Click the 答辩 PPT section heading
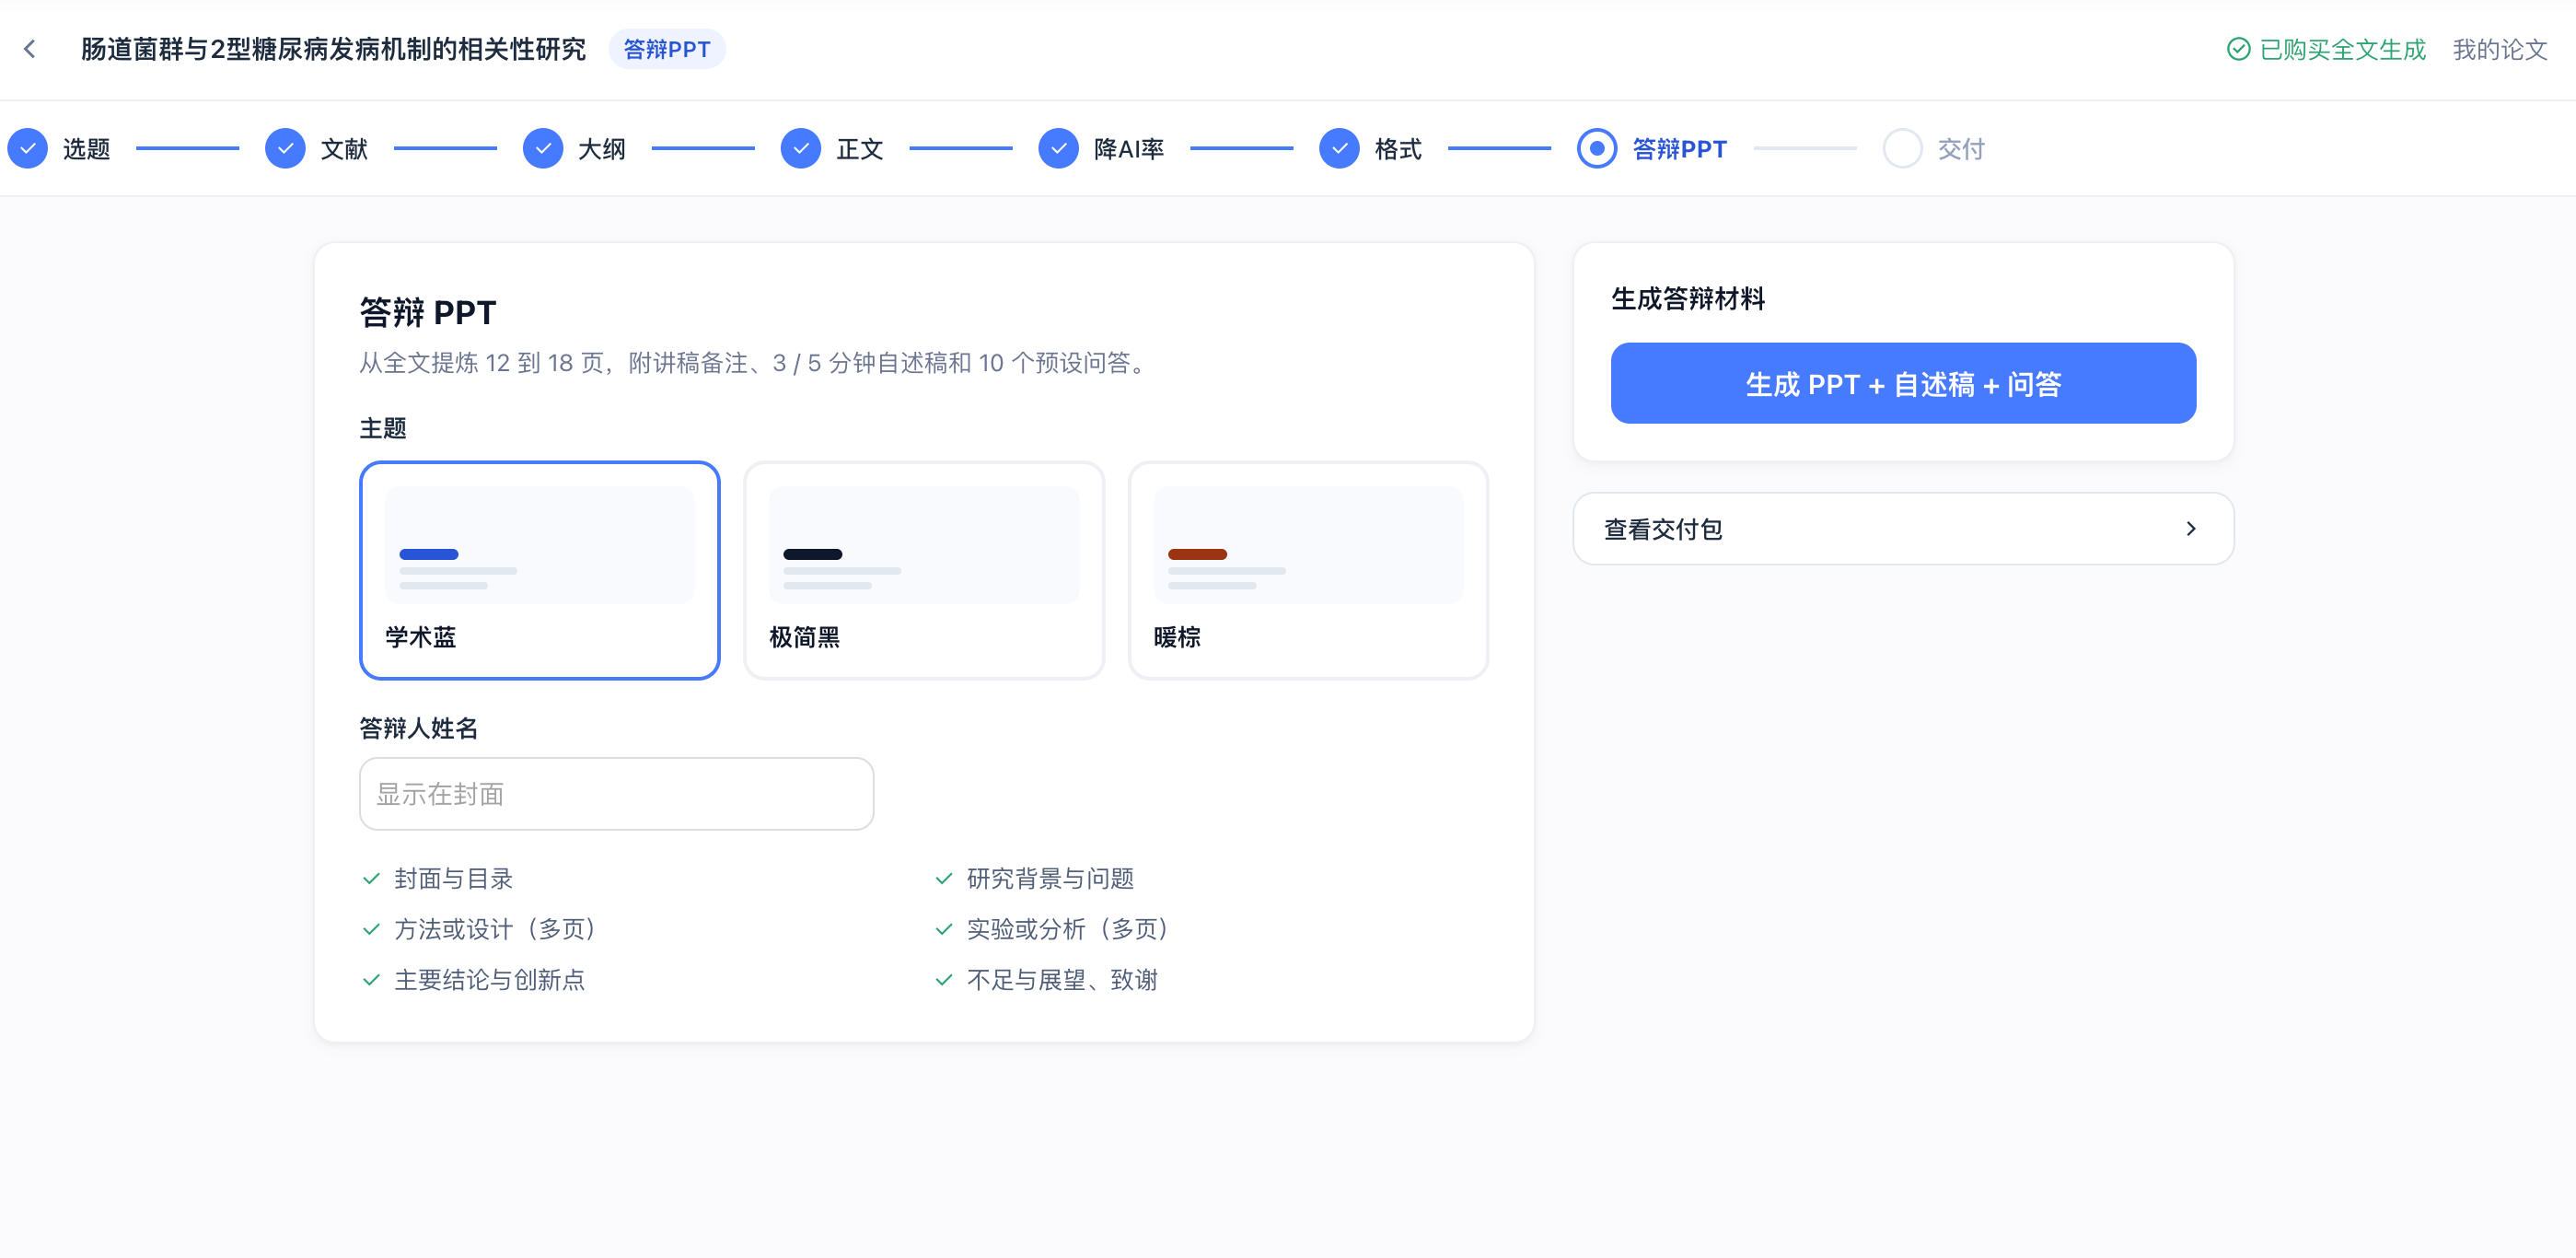This screenshot has width=2576, height=1258. (x=428, y=312)
